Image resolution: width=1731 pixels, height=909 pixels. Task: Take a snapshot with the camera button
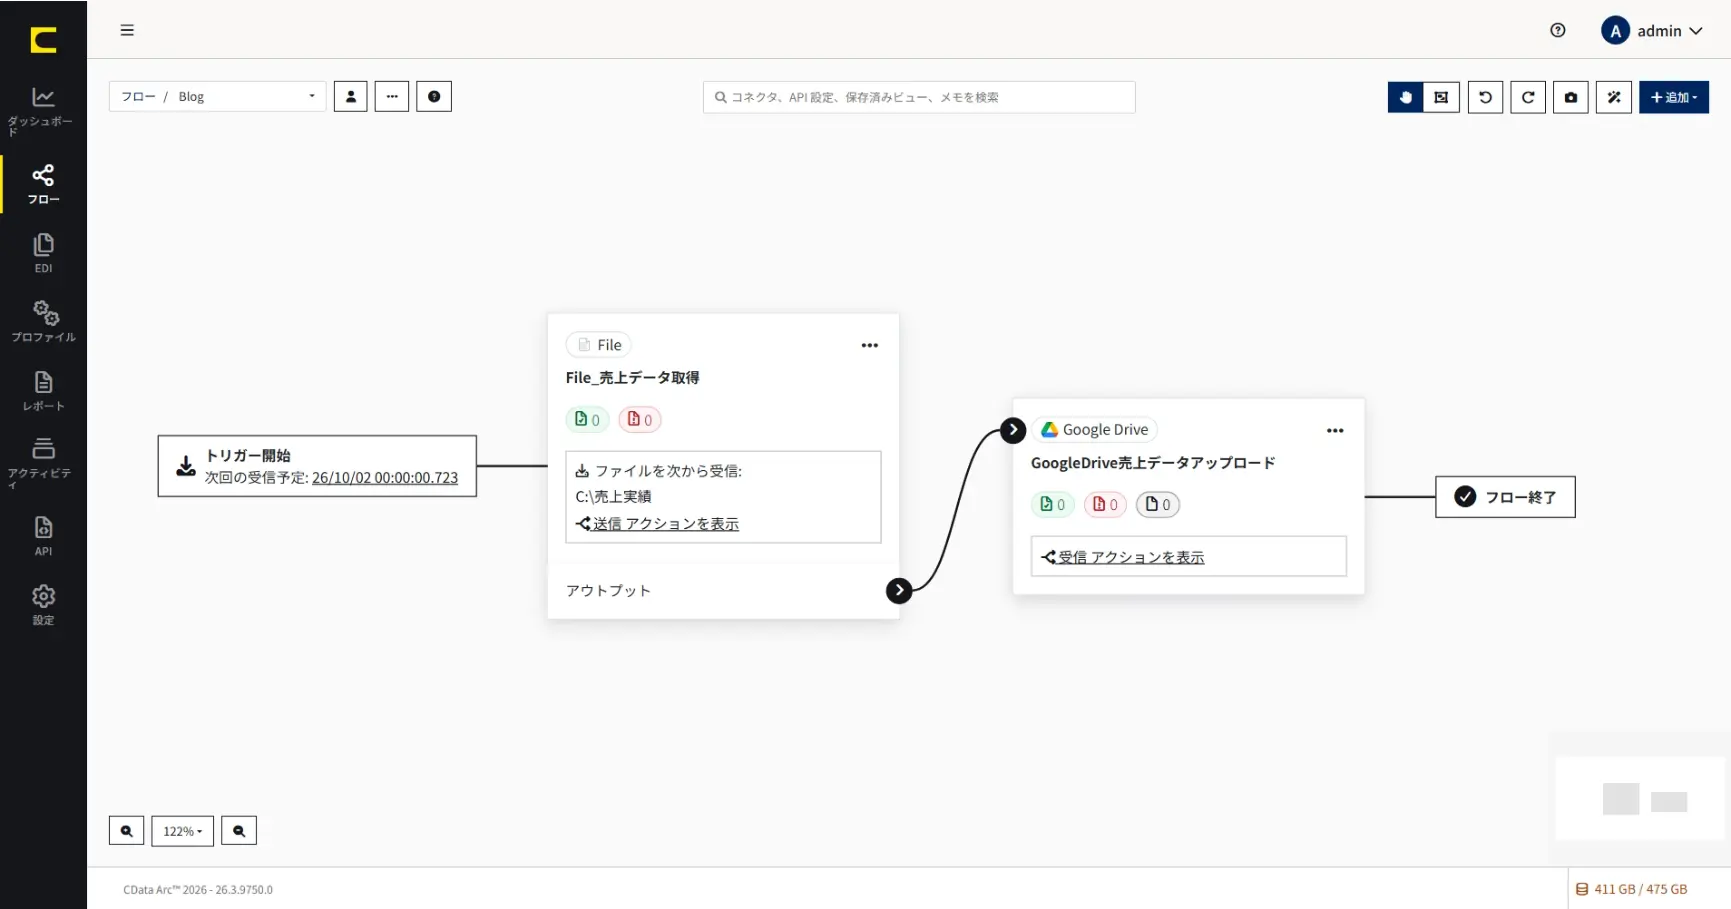pos(1571,97)
